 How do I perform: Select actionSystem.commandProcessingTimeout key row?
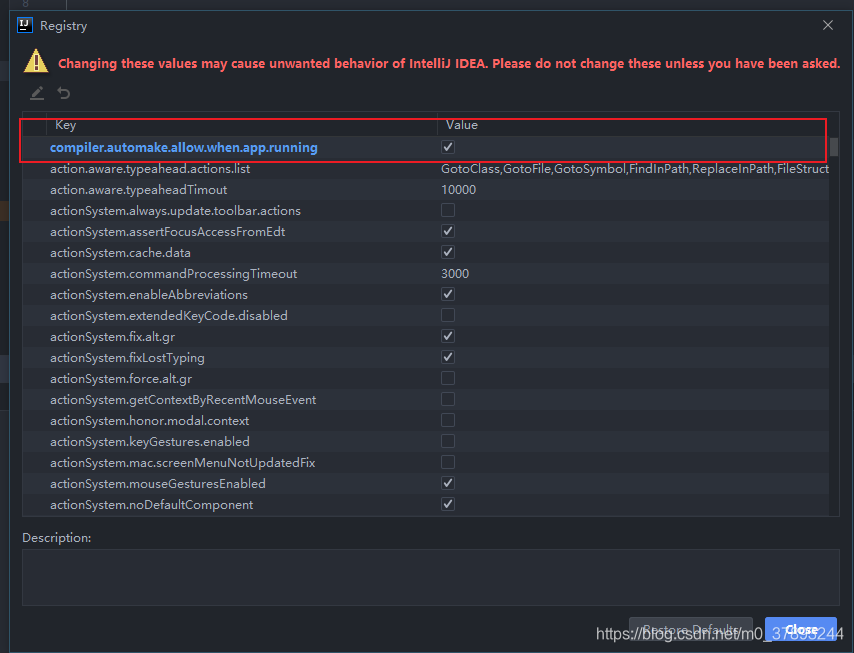point(173,273)
